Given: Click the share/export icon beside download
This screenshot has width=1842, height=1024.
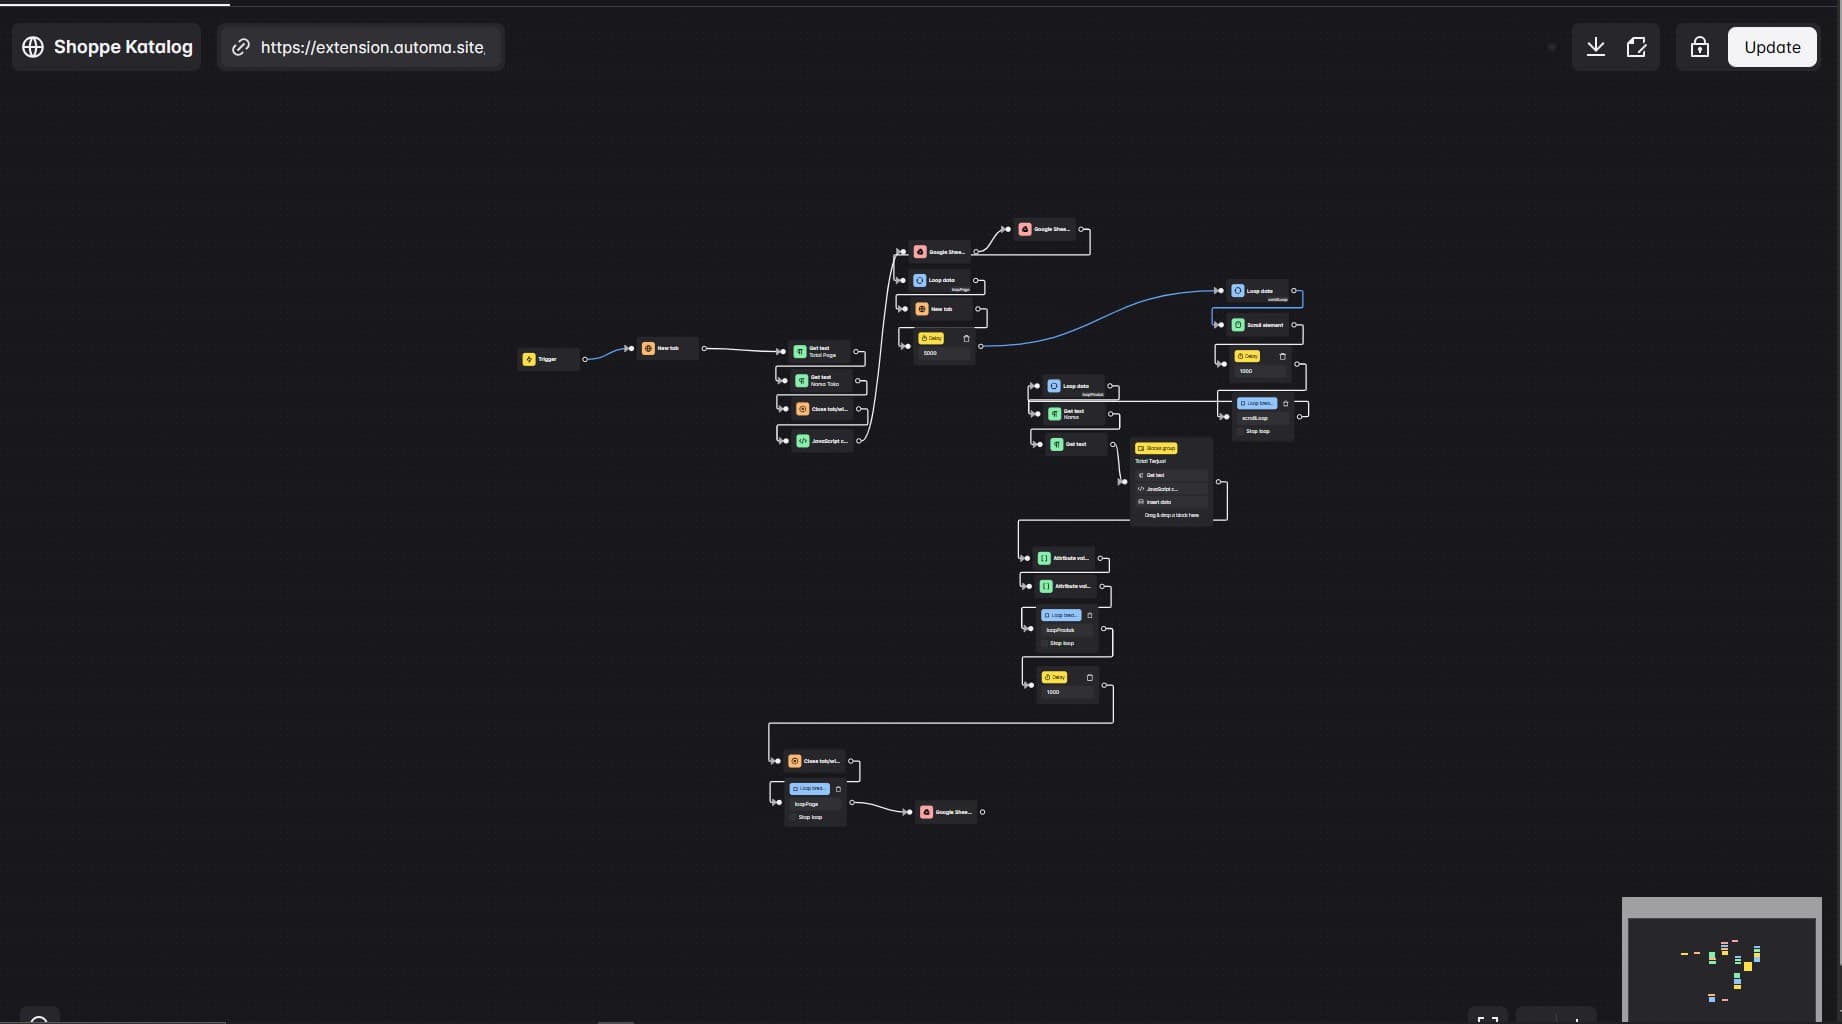Looking at the screenshot, I should point(1636,47).
